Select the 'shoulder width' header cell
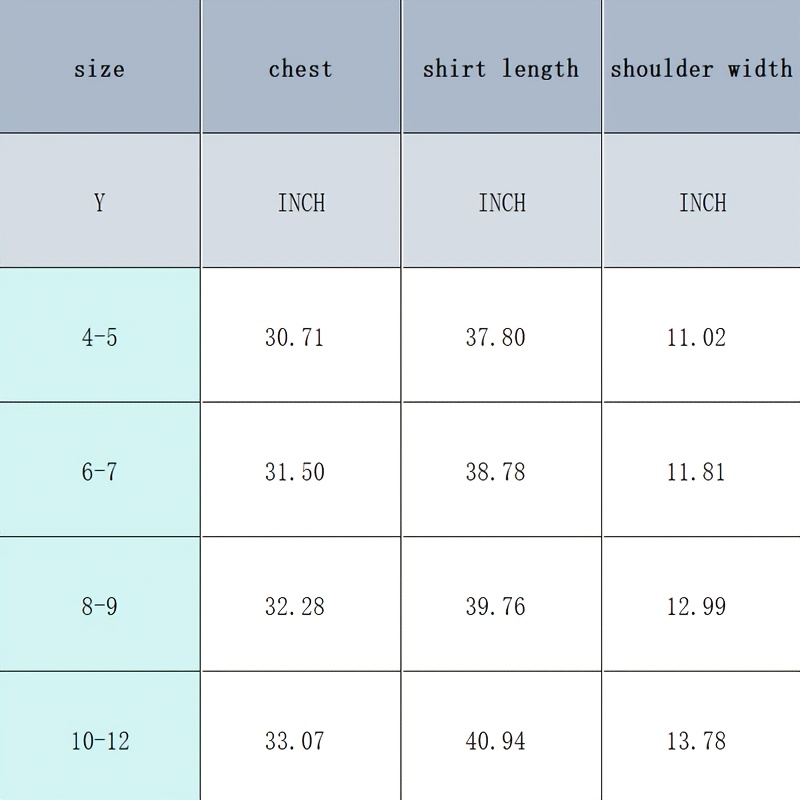 pos(702,66)
